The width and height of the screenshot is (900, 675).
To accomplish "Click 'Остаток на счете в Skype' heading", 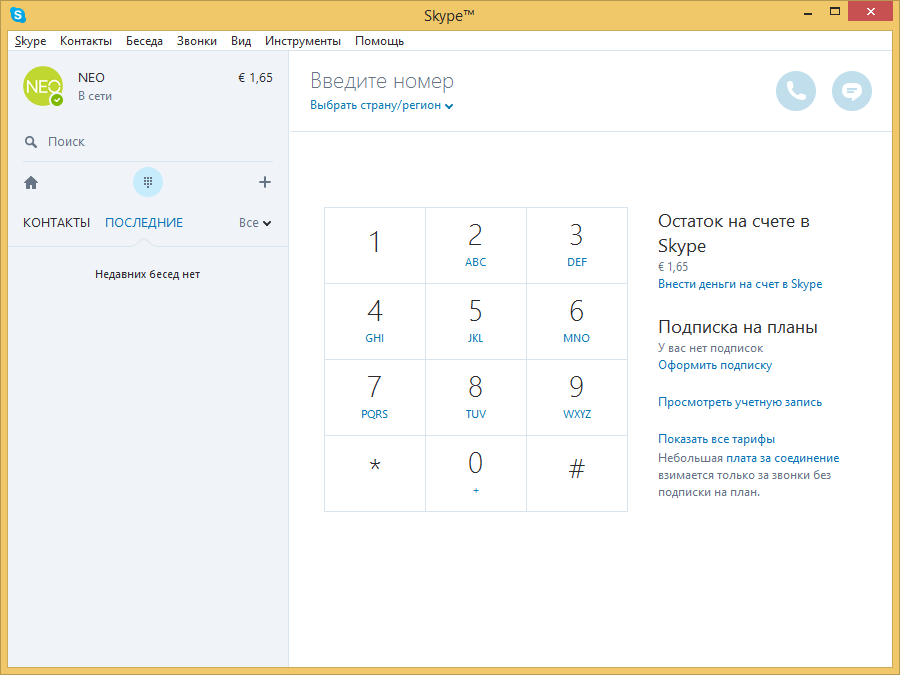I will coord(734,233).
